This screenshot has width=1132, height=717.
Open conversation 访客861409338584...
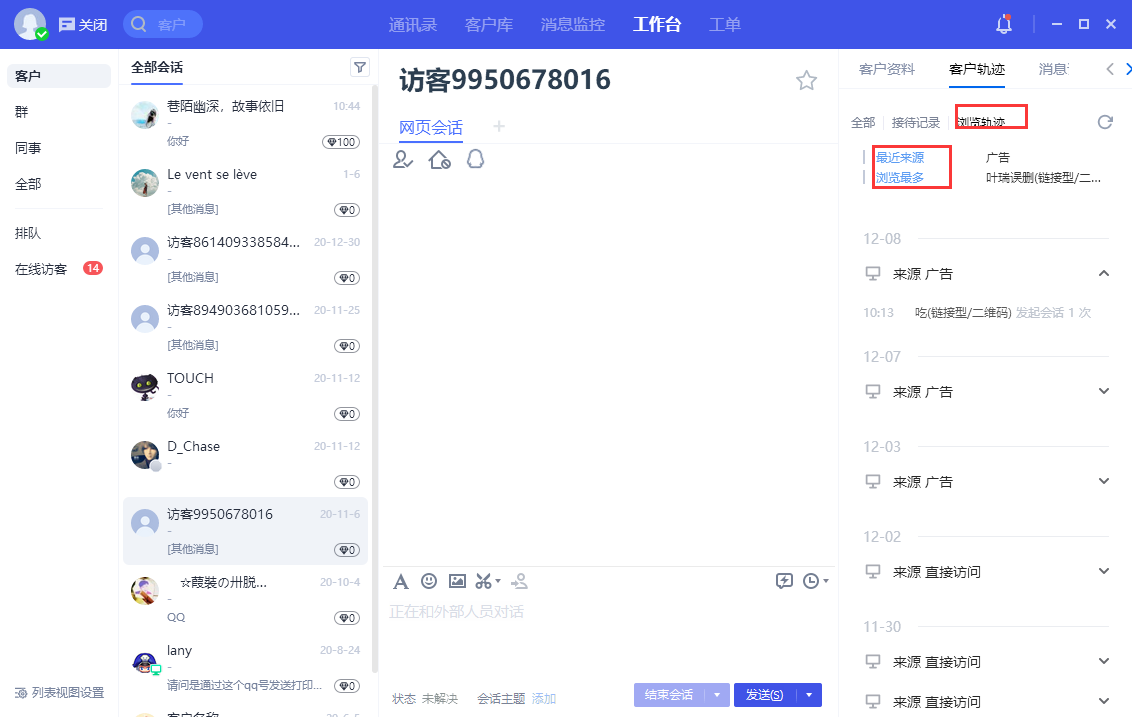click(245, 258)
